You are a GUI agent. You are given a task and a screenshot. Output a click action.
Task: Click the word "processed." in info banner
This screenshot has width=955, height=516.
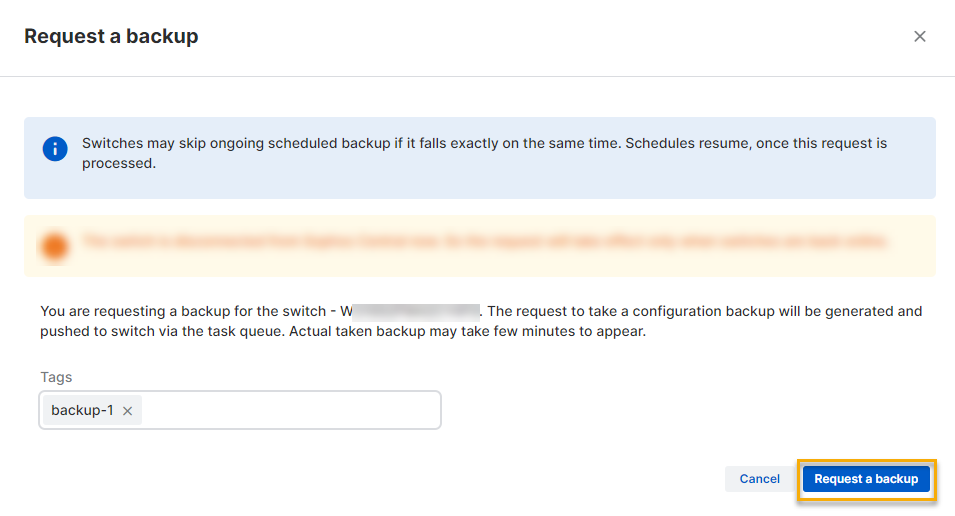[x=118, y=163]
